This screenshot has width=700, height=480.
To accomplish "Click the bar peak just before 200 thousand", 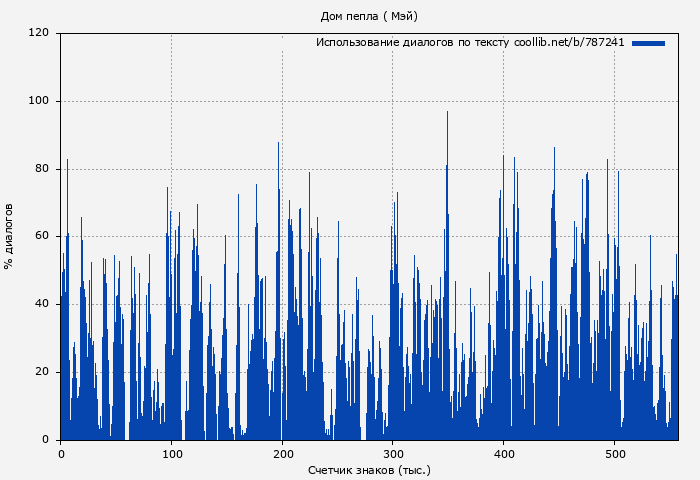I will pos(278,145).
